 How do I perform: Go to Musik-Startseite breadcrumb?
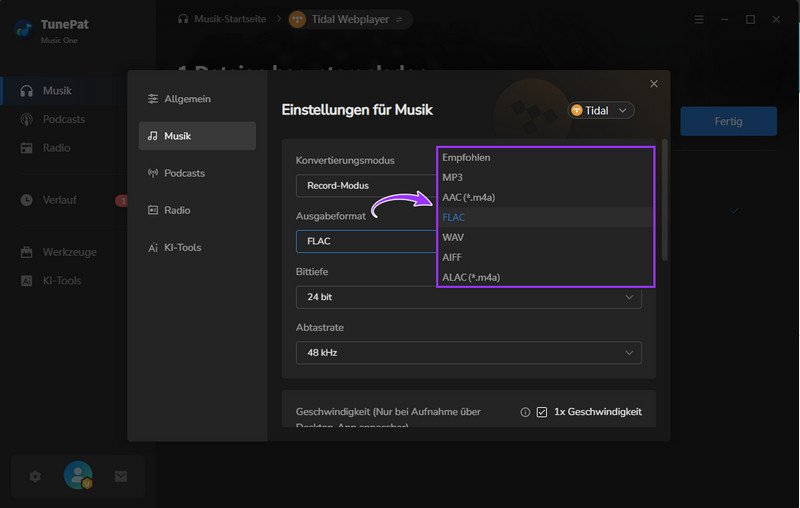coord(222,19)
